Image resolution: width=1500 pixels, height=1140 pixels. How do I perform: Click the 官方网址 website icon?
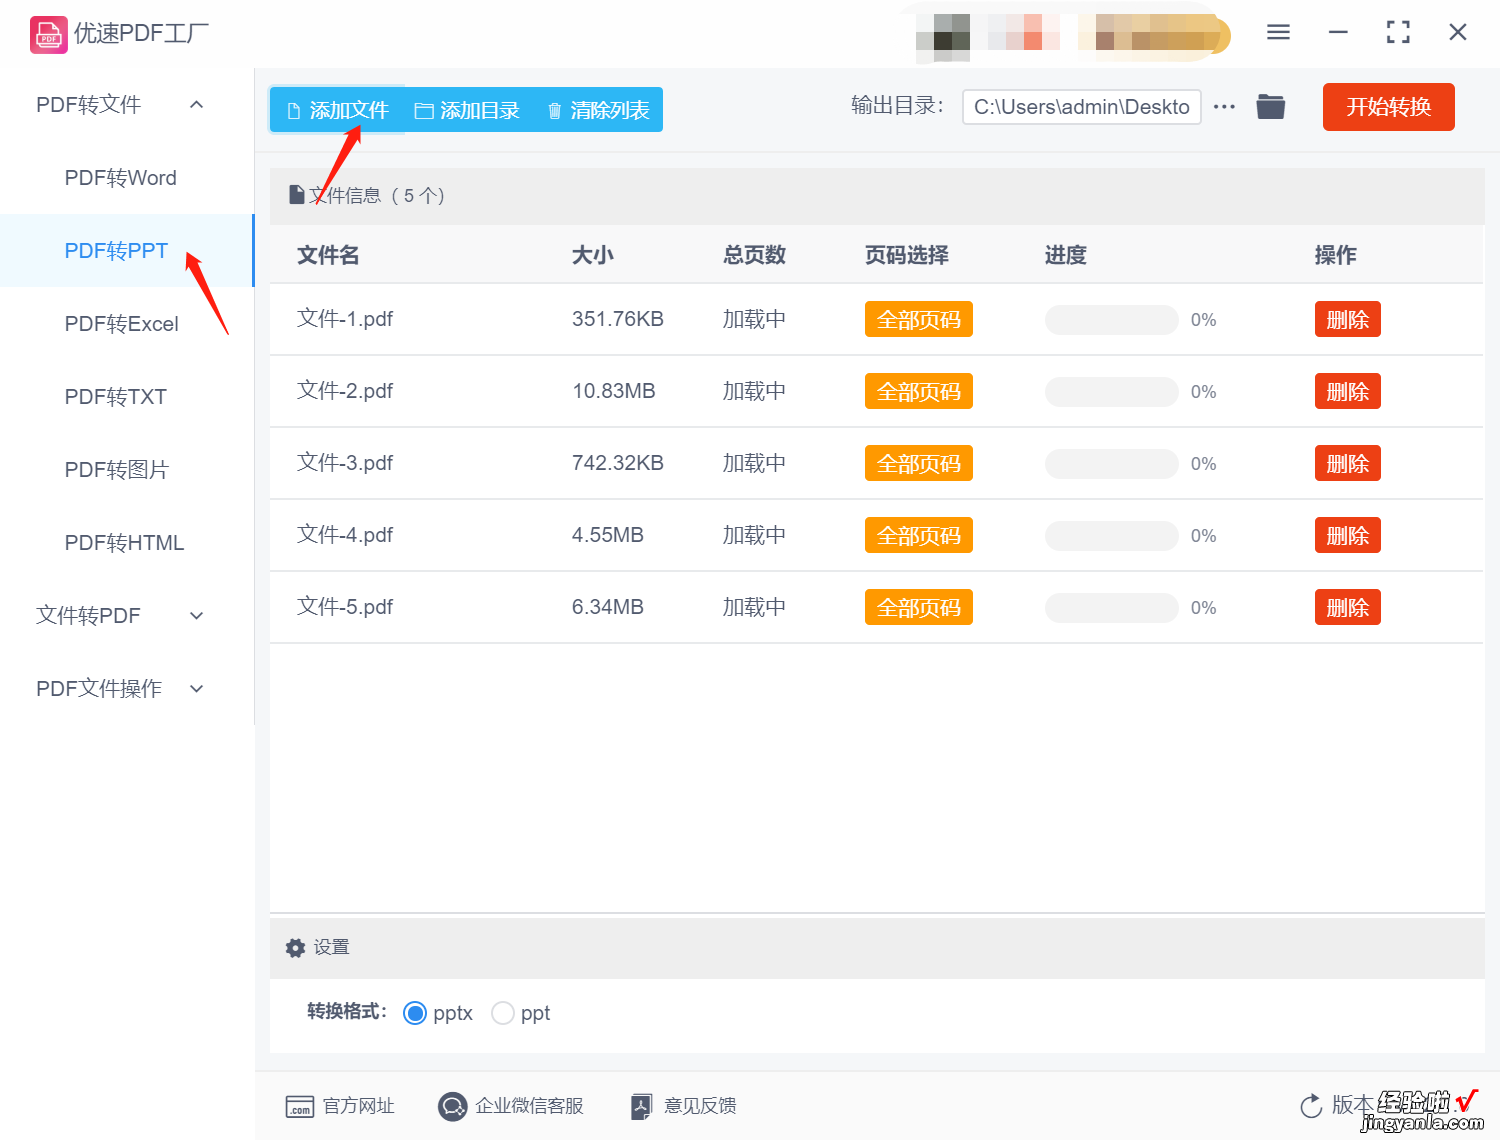(300, 1106)
